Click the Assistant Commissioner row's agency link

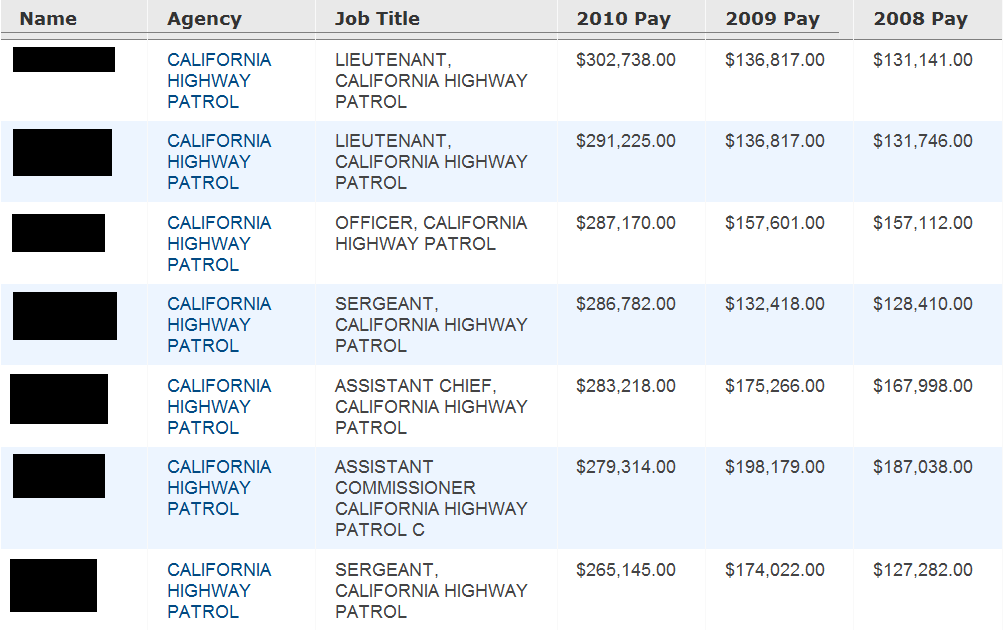[x=219, y=488]
